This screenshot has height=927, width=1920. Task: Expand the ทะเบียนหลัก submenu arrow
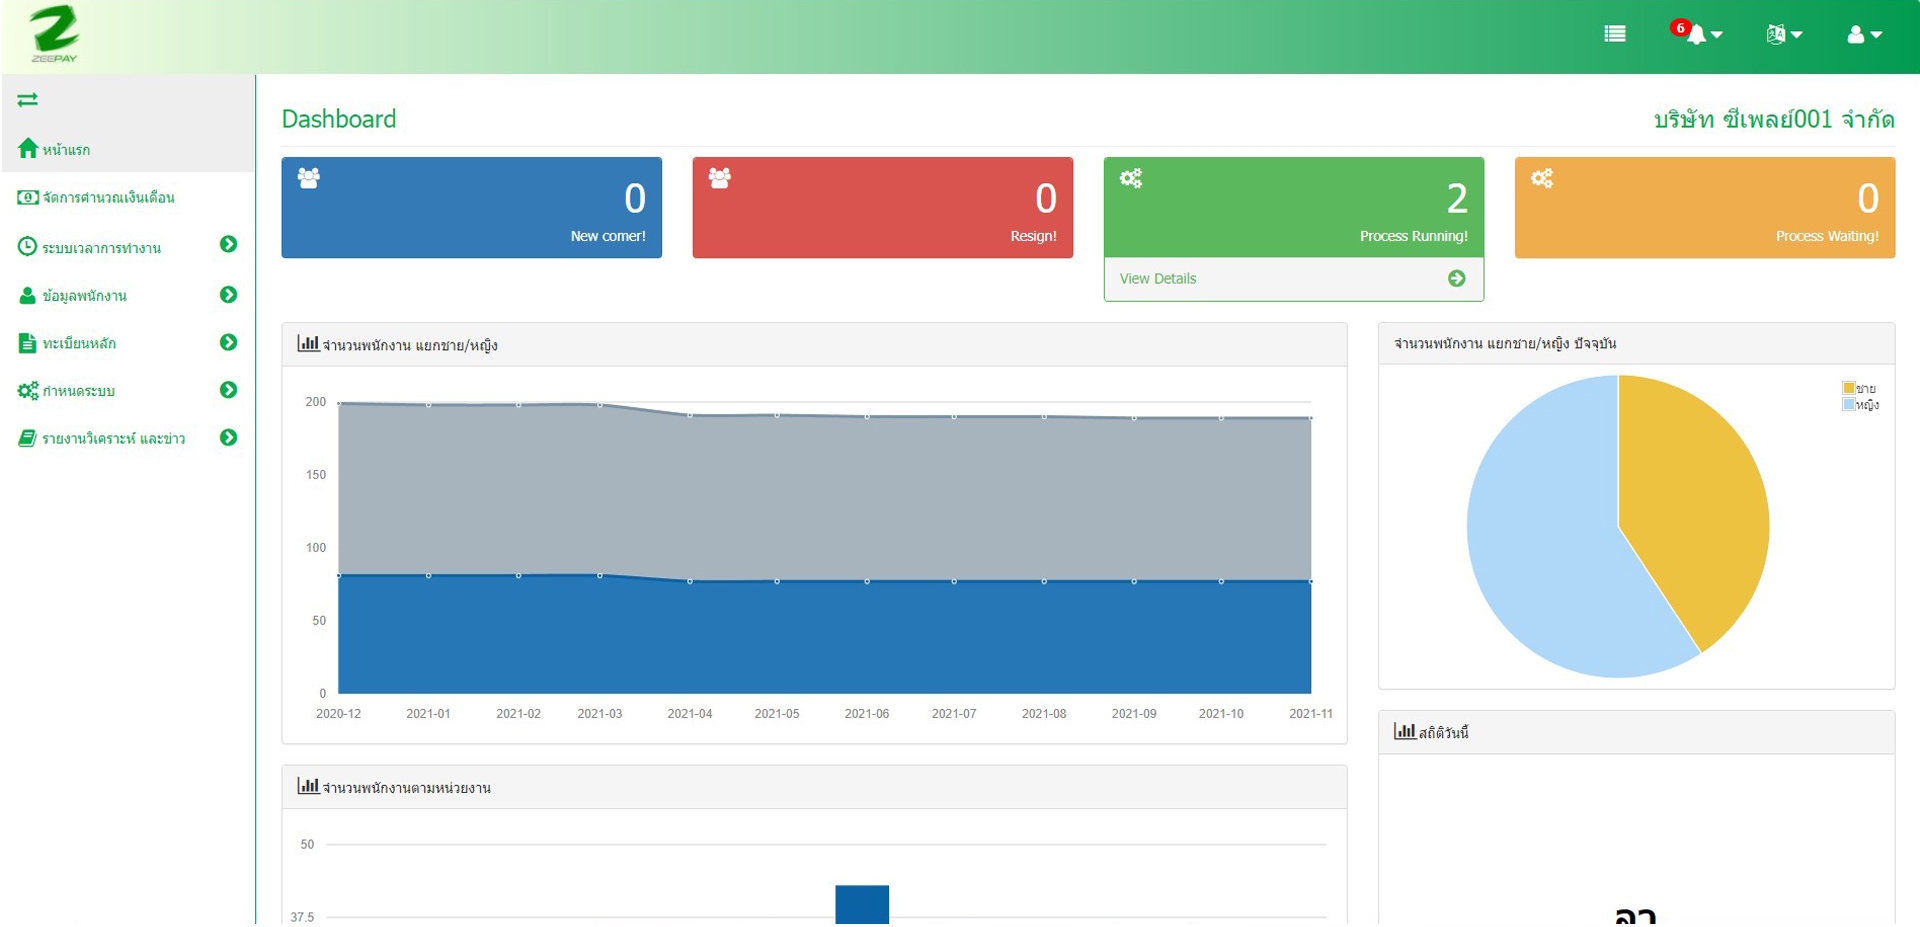tap(228, 342)
